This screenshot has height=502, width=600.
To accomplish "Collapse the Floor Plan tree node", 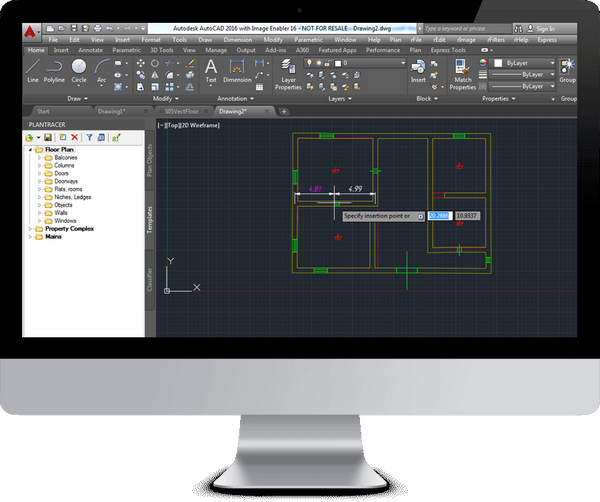I will [x=31, y=150].
